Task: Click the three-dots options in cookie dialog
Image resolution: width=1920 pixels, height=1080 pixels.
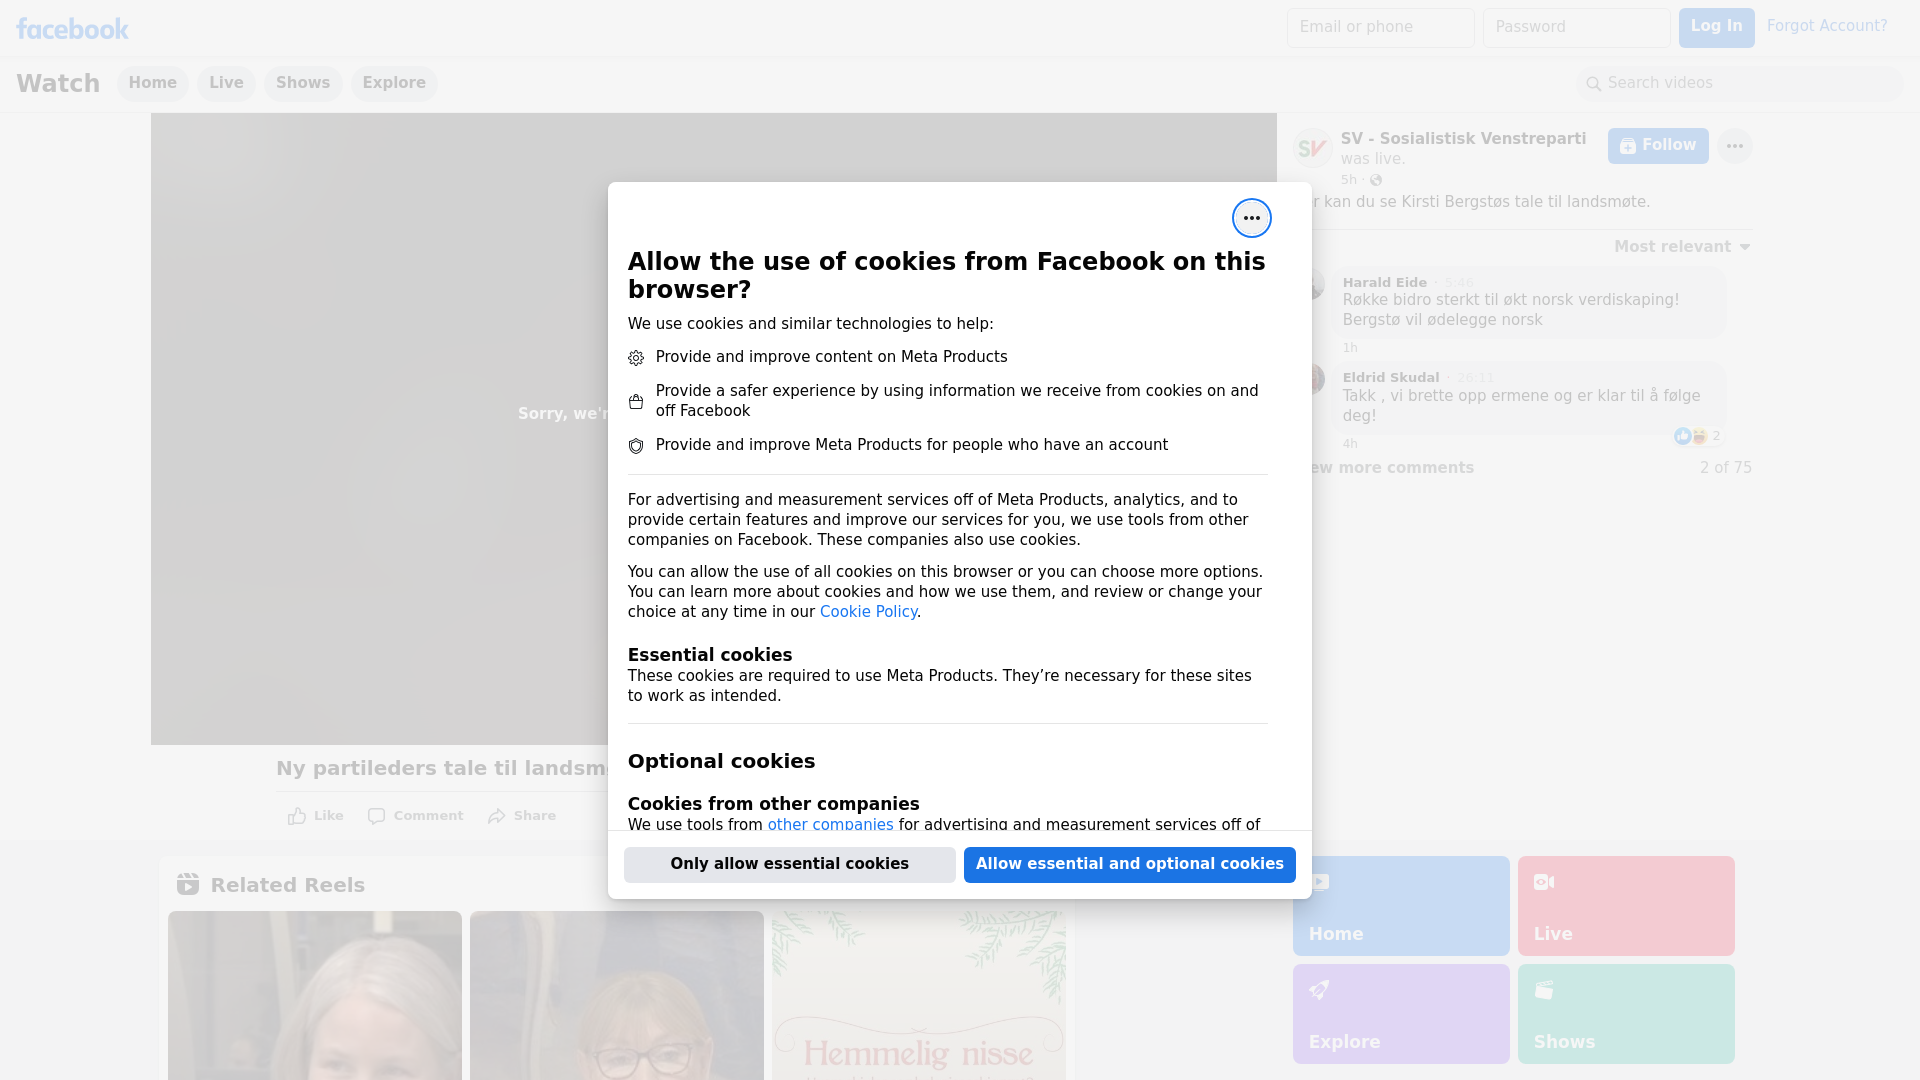Action: pos(1251,218)
